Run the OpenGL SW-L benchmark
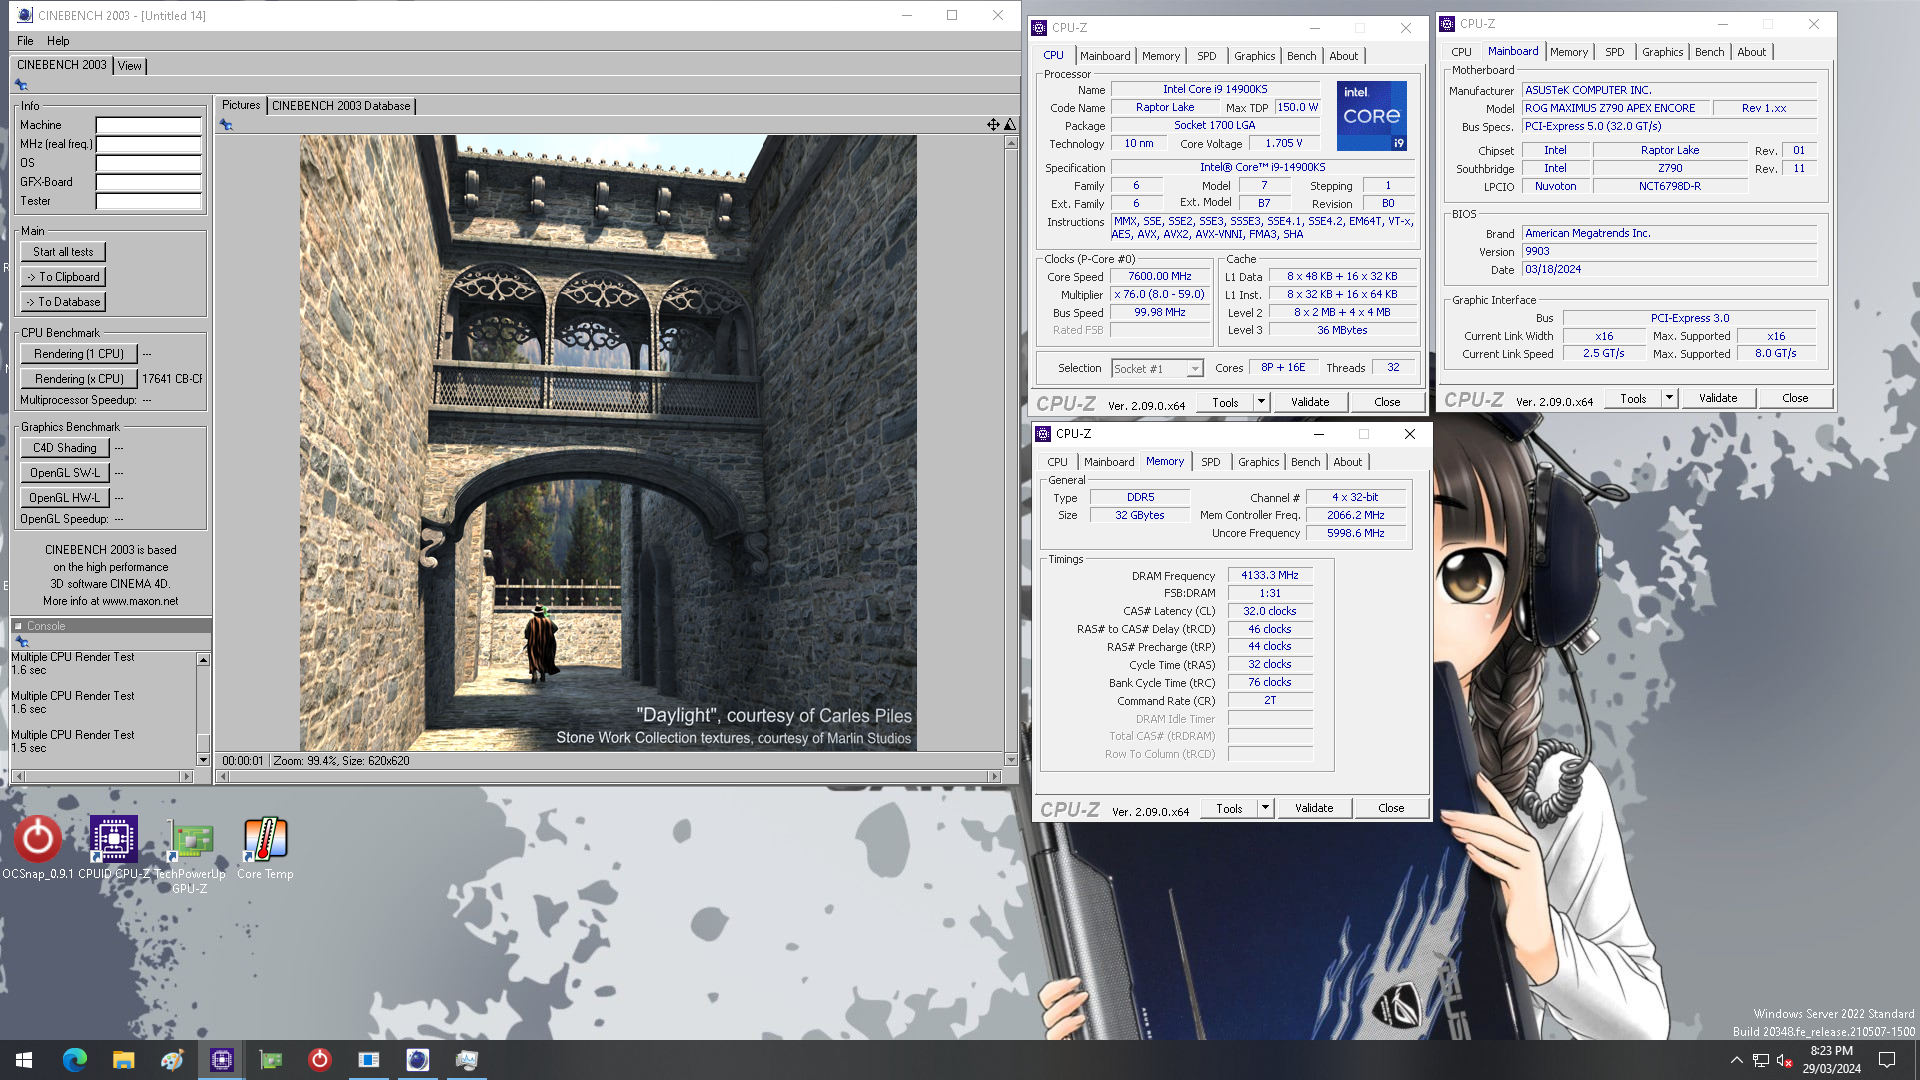1920x1080 pixels. click(65, 473)
